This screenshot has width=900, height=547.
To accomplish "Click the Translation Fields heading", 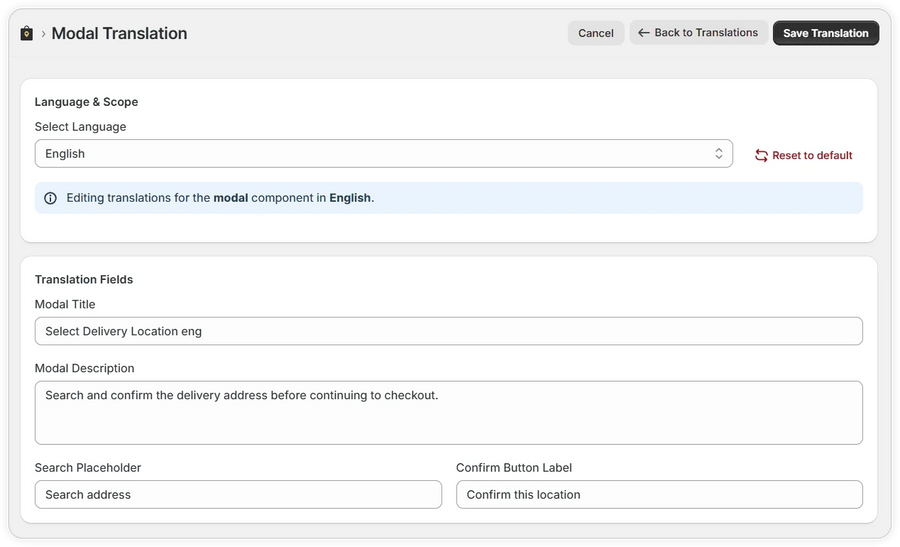I will (x=84, y=280).
